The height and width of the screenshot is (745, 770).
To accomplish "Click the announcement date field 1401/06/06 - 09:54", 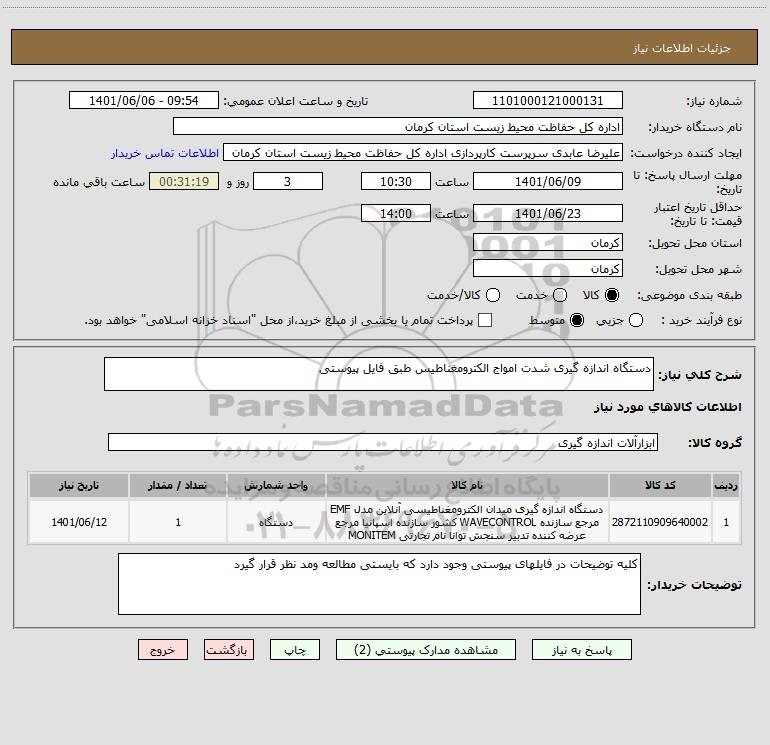I will pos(144,101).
